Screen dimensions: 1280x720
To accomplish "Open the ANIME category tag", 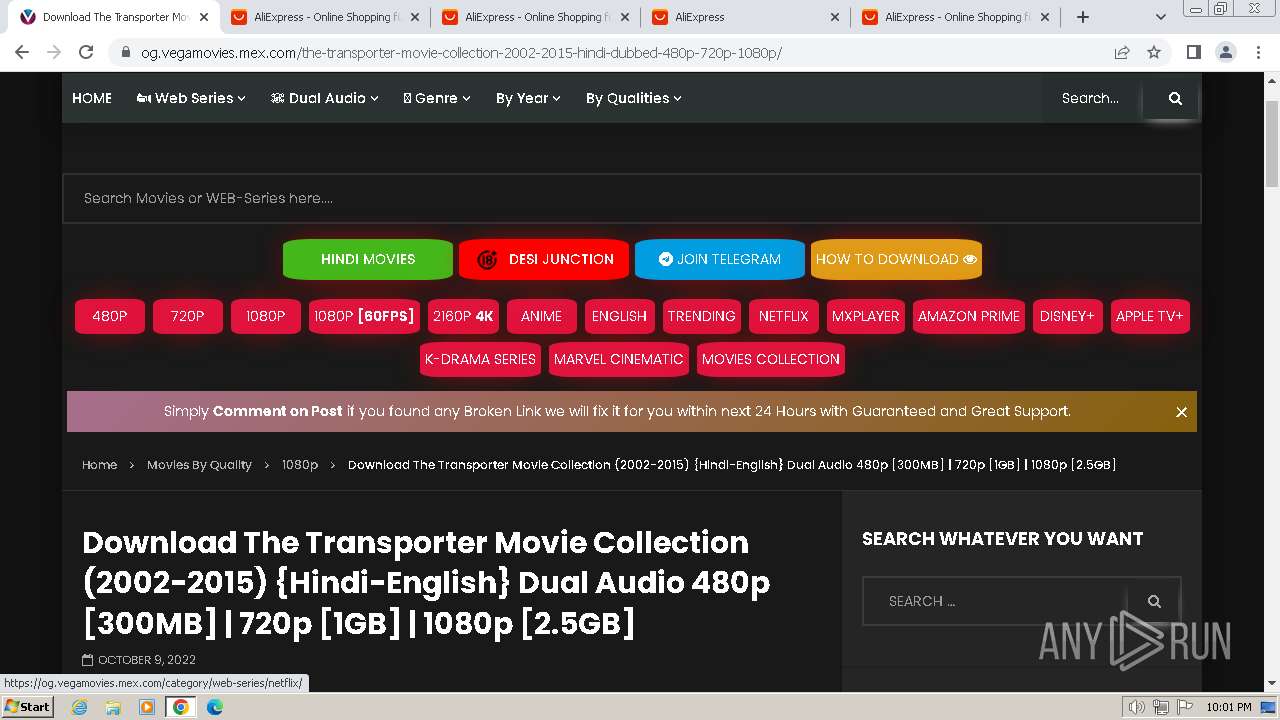I will tap(542, 316).
